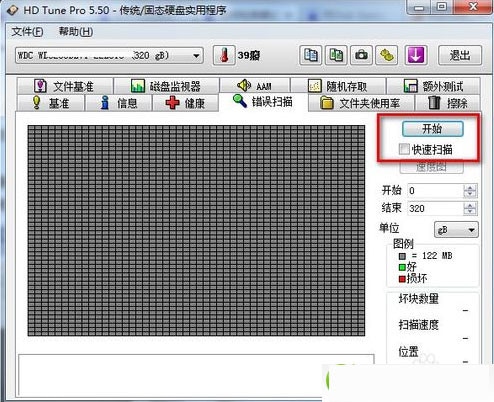Open the 信息 info tab

coord(119,103)
